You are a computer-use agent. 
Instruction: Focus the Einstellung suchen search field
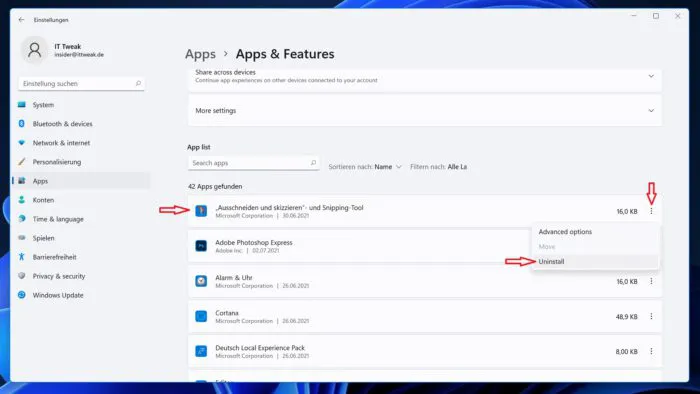pyautogui.click(x=81, y=83)
